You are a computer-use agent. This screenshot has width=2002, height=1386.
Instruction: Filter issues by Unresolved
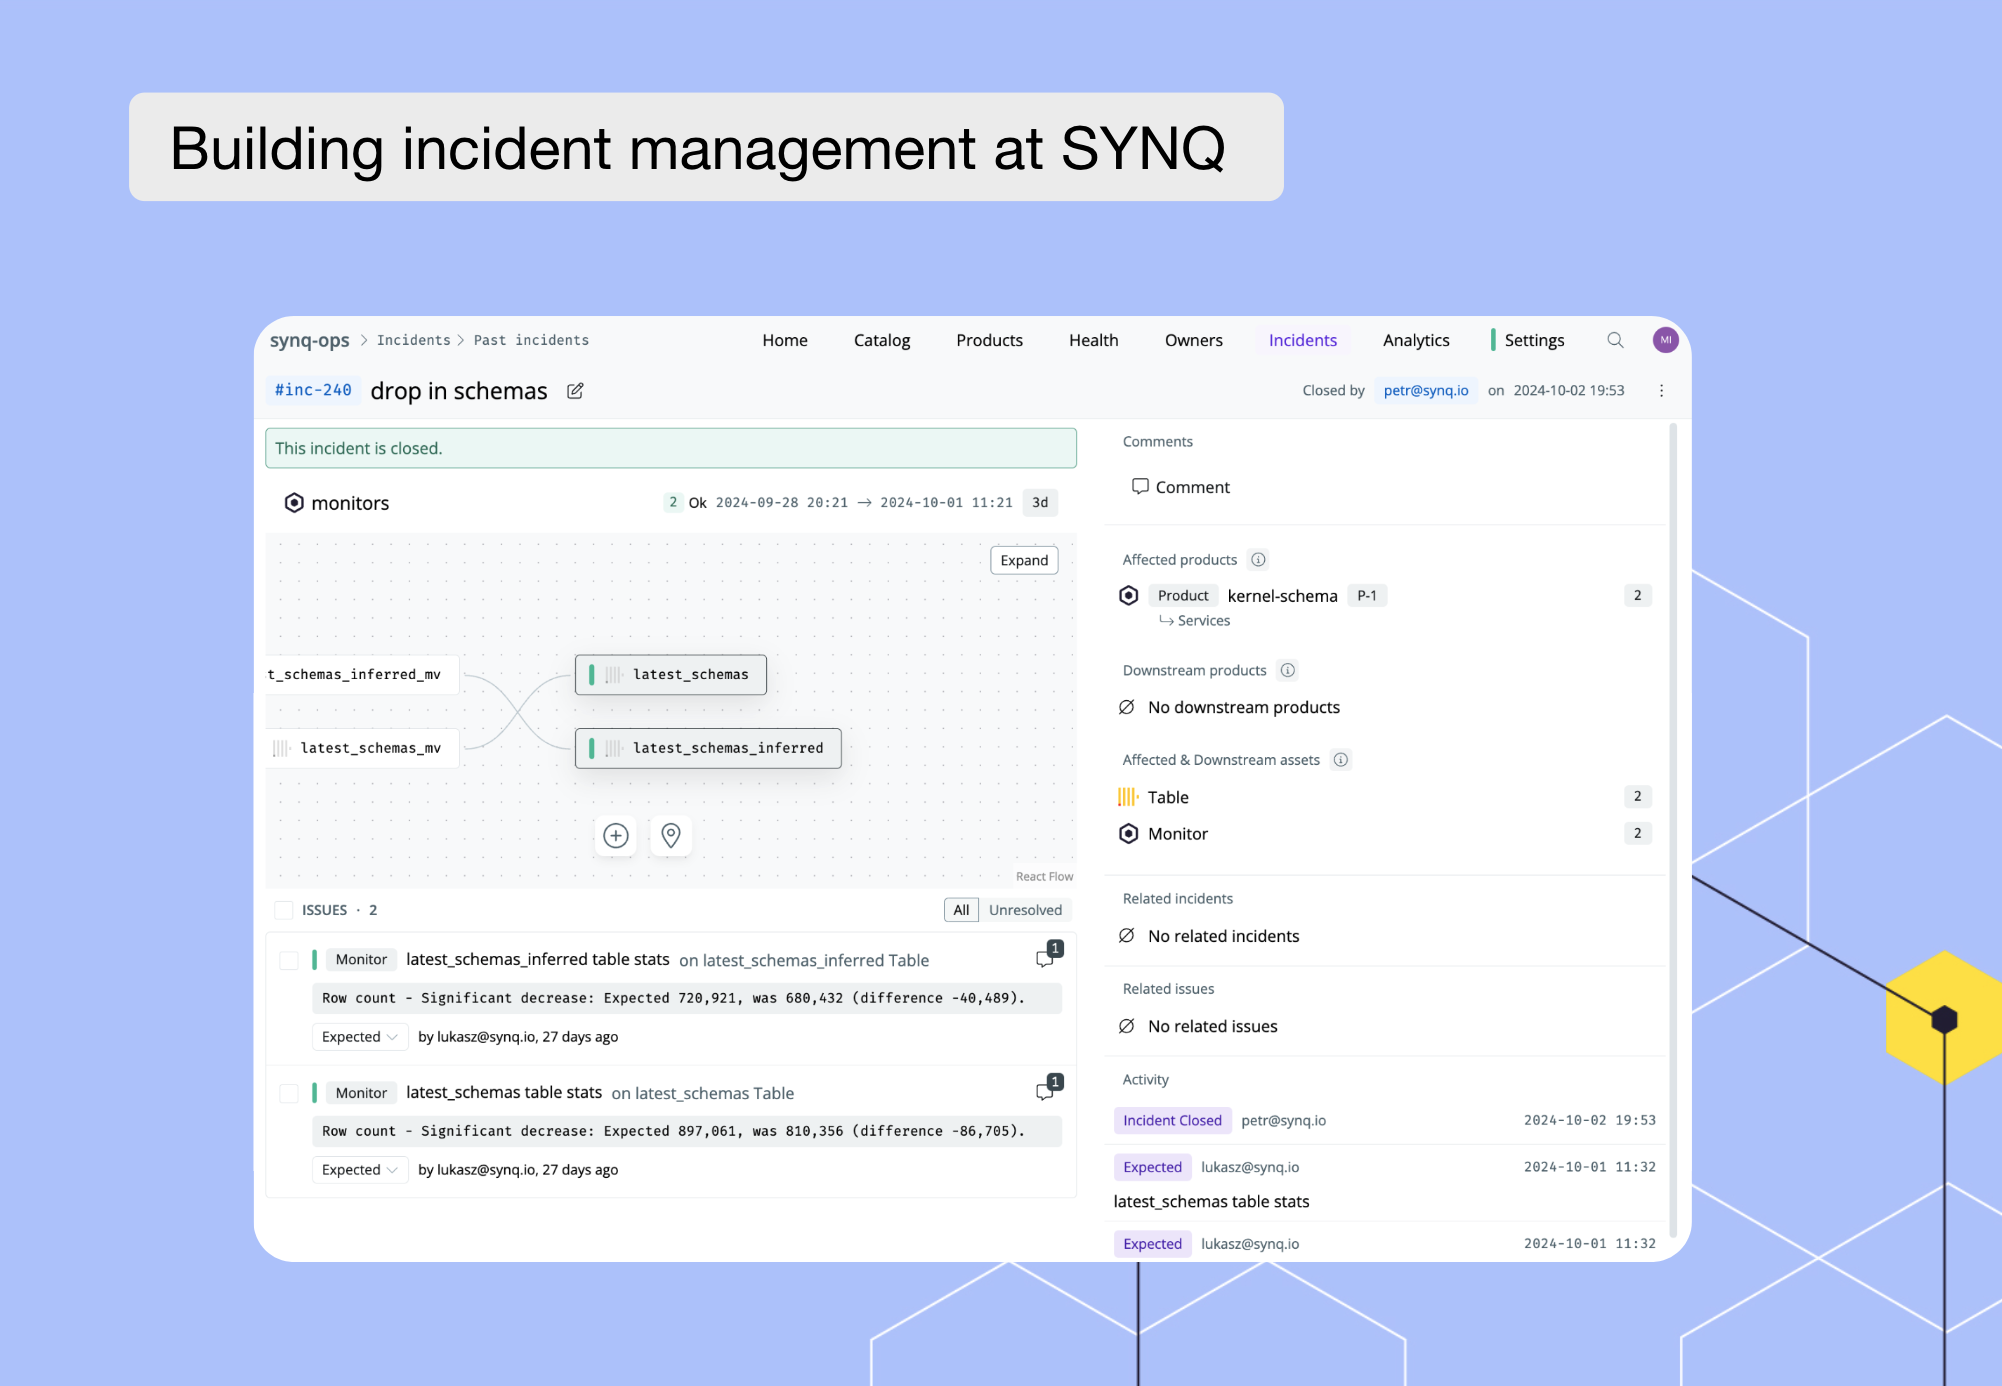(1025, 910)
